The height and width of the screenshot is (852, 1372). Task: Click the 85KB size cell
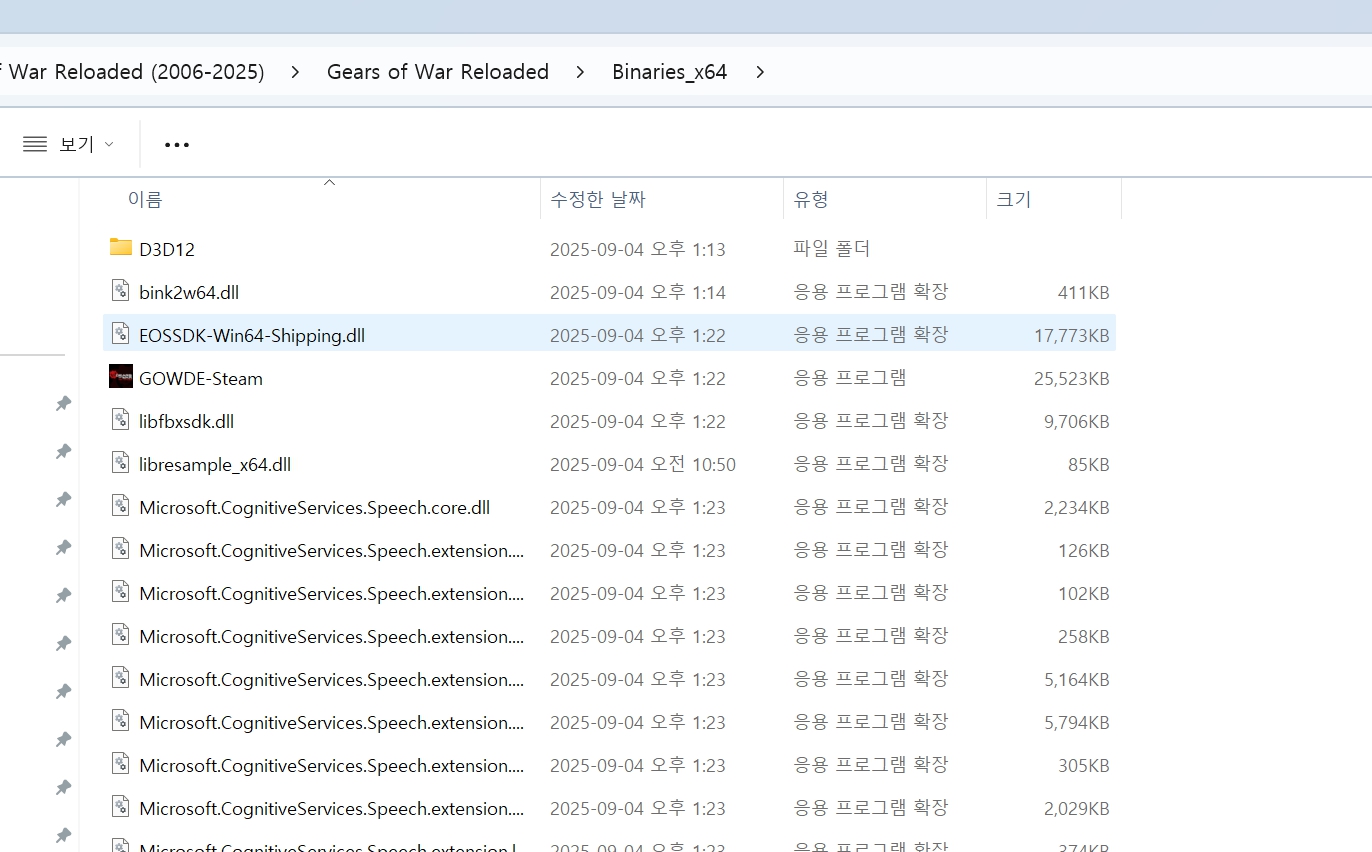(x=1089, y=464)
